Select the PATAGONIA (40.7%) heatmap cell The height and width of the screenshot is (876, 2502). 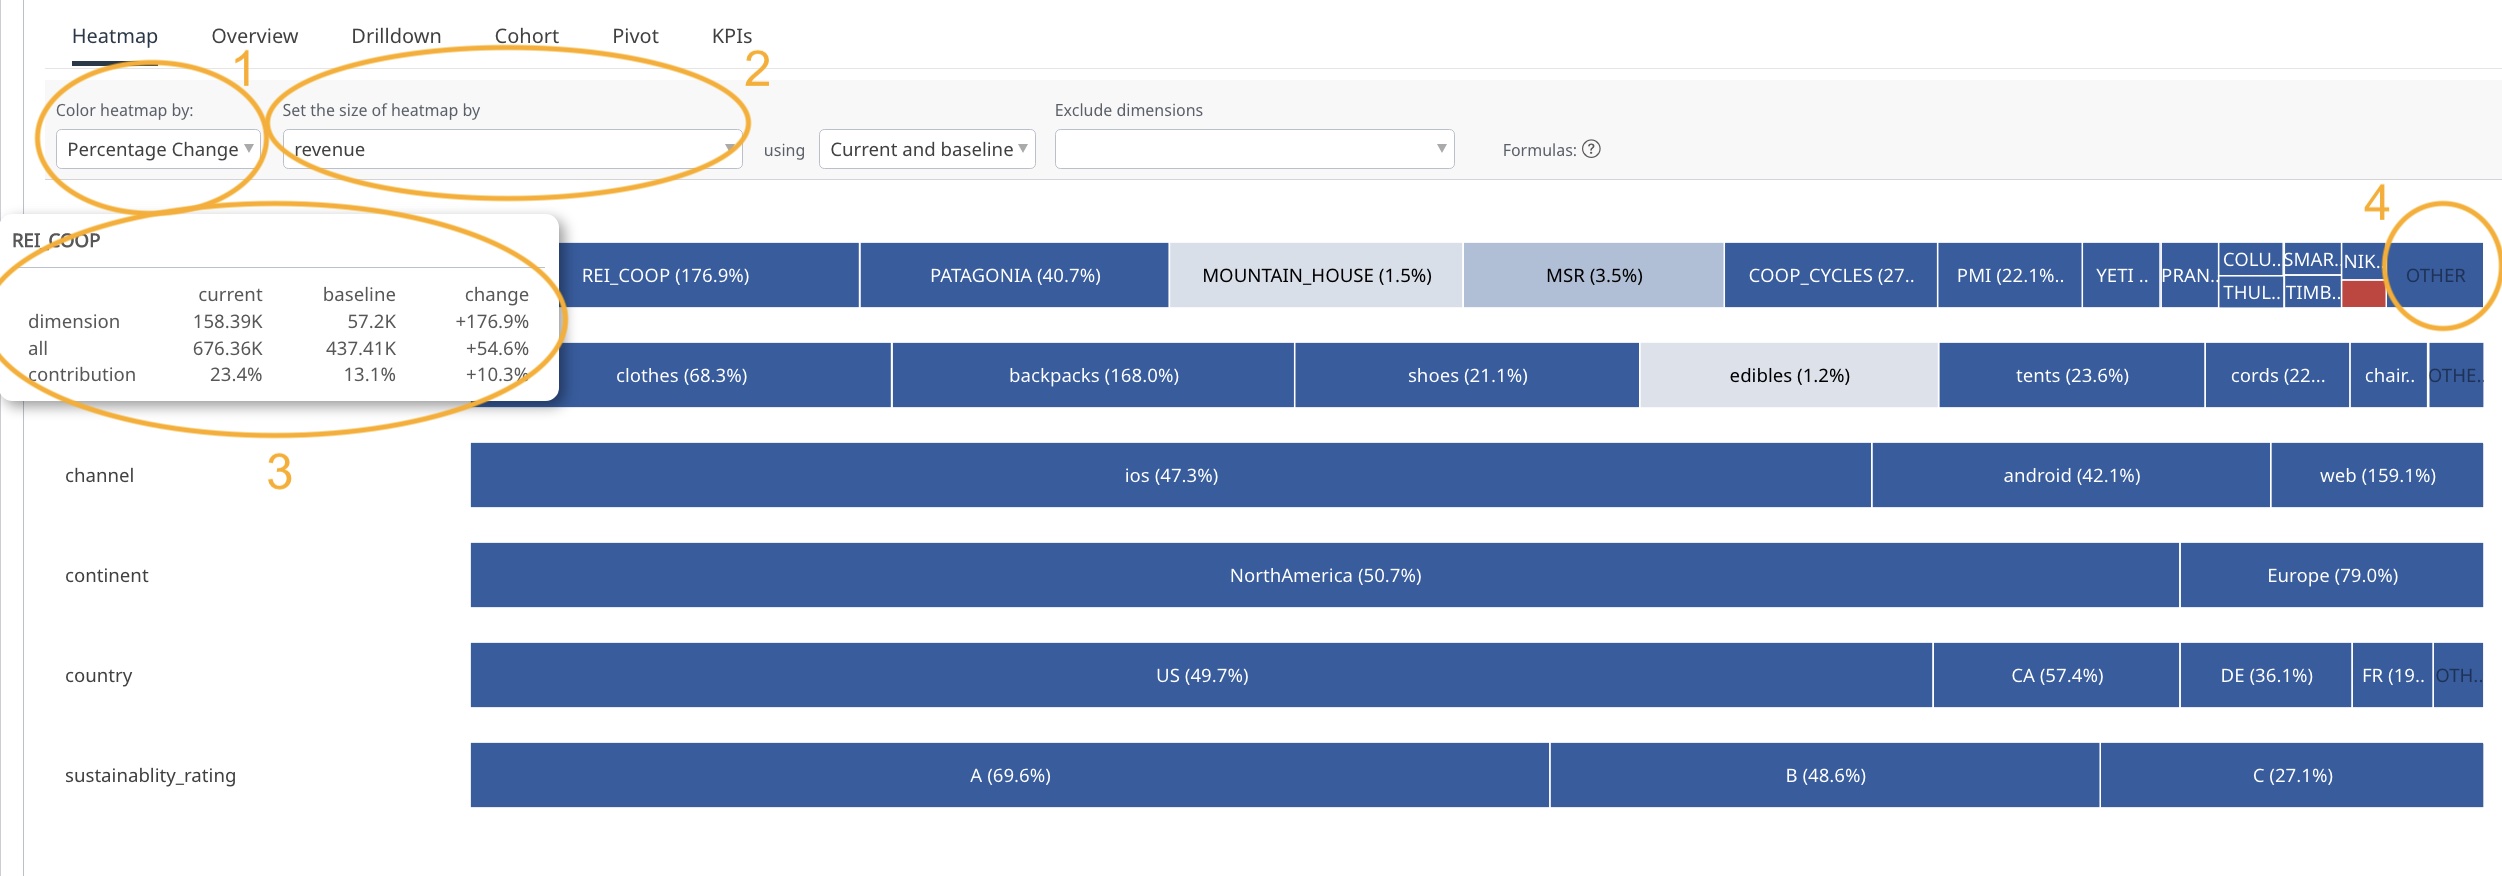[x=1014, y=275]
